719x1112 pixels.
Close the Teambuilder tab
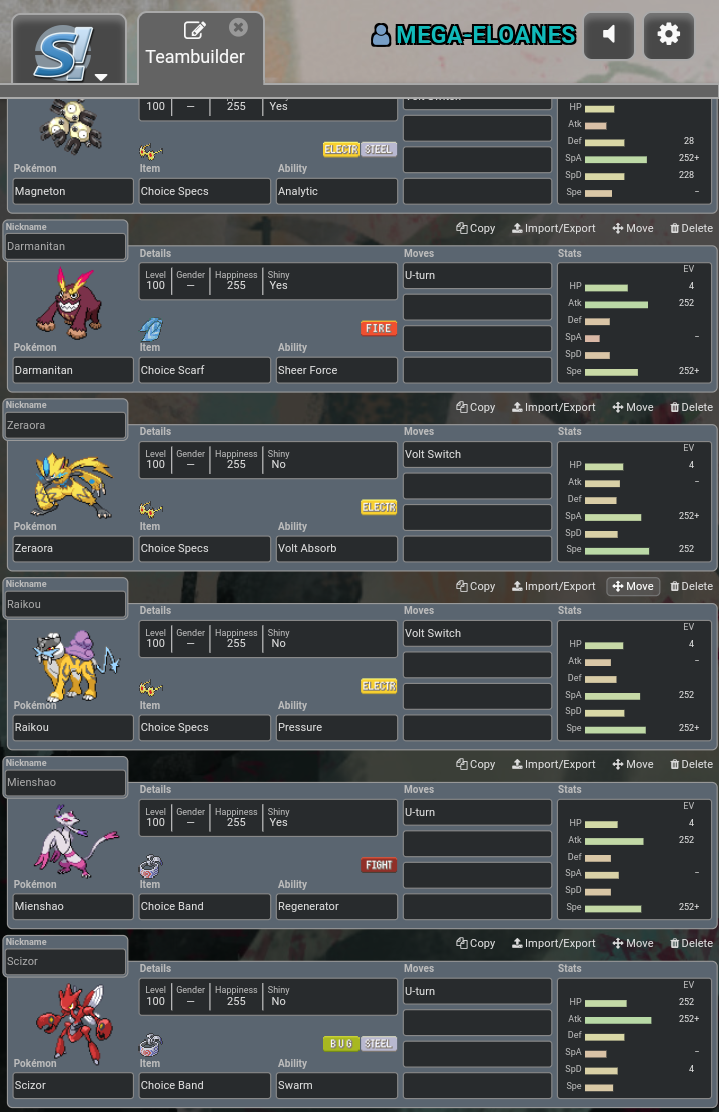238,28
